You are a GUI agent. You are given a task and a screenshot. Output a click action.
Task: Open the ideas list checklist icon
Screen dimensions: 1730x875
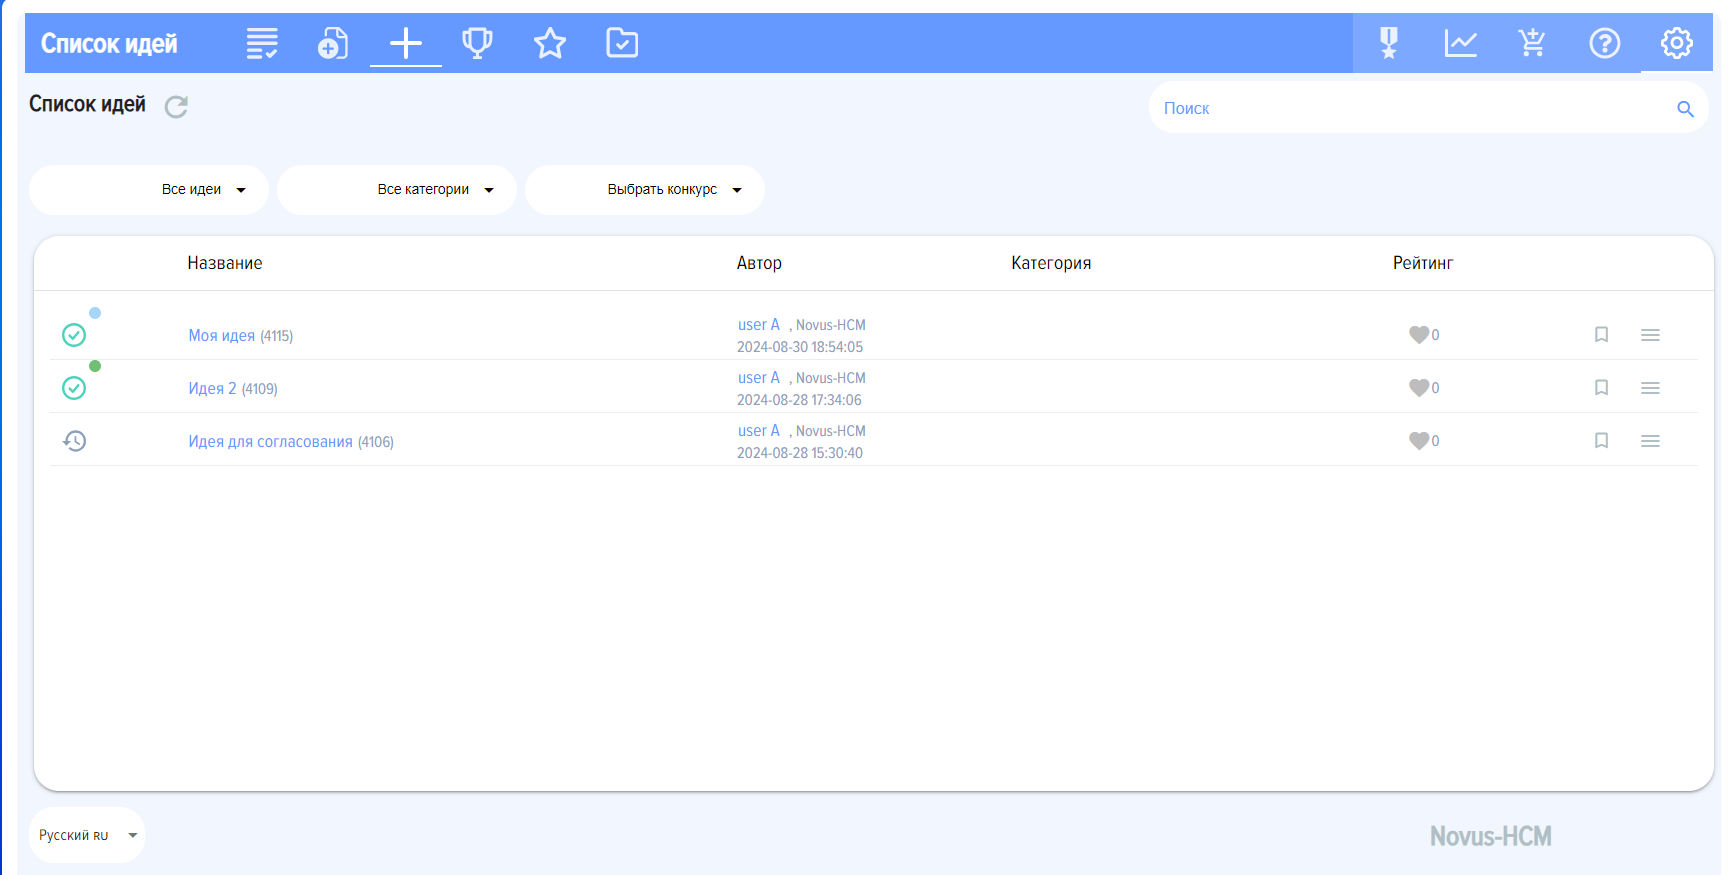262,43
